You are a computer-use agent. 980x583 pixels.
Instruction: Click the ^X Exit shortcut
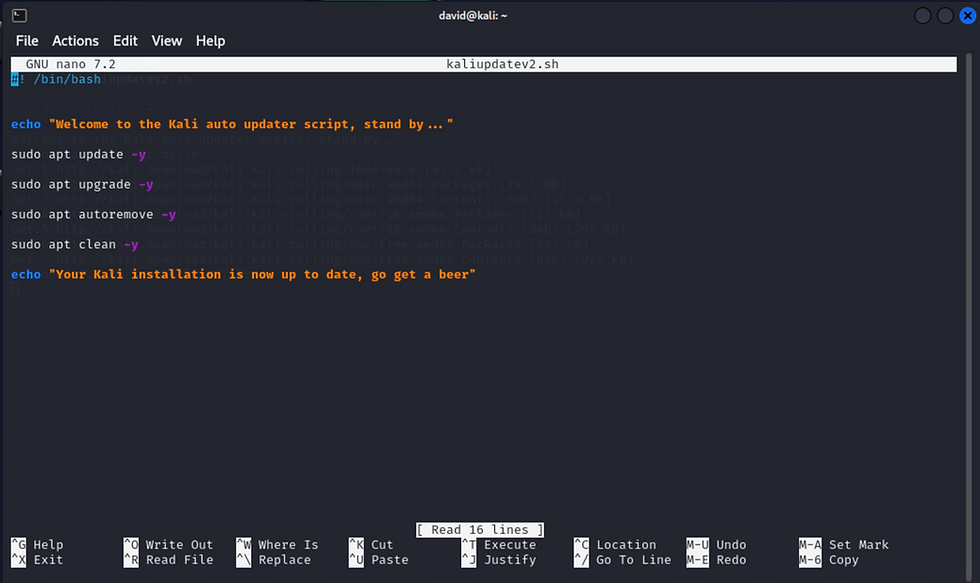tap(37, 560)
